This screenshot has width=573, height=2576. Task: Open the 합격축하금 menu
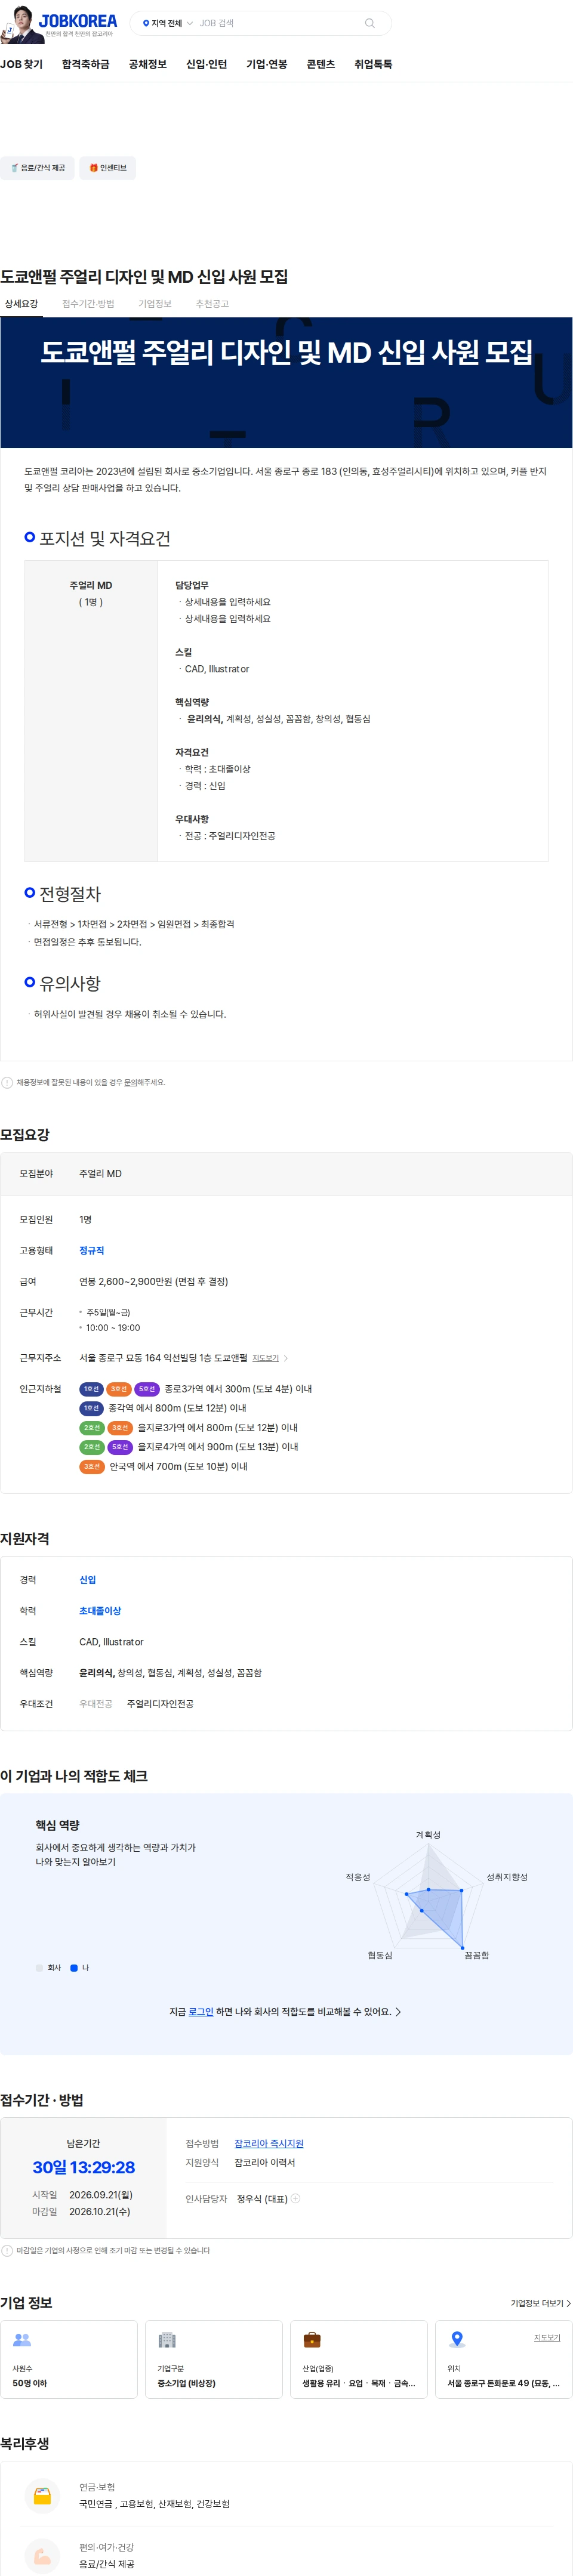85,64
